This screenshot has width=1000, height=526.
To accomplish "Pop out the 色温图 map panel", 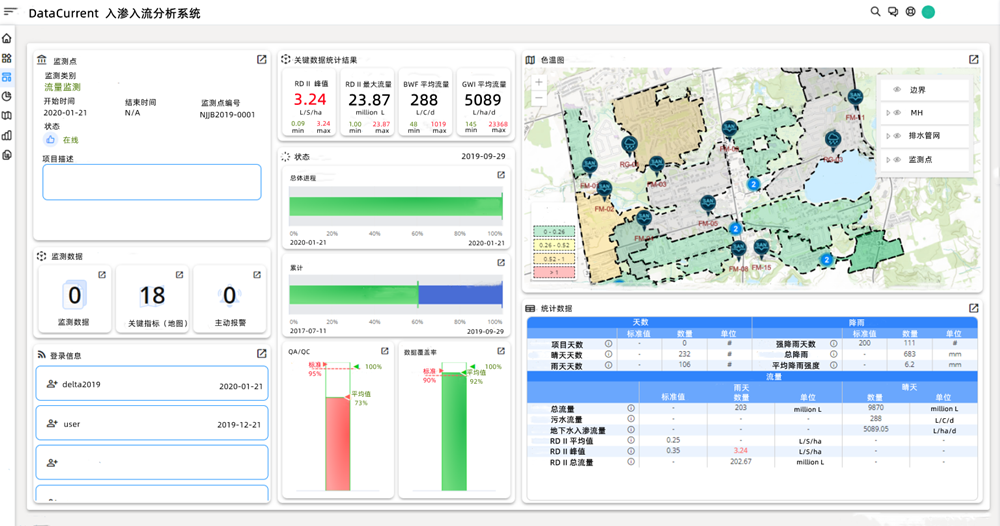I will [x=973, y=60].
